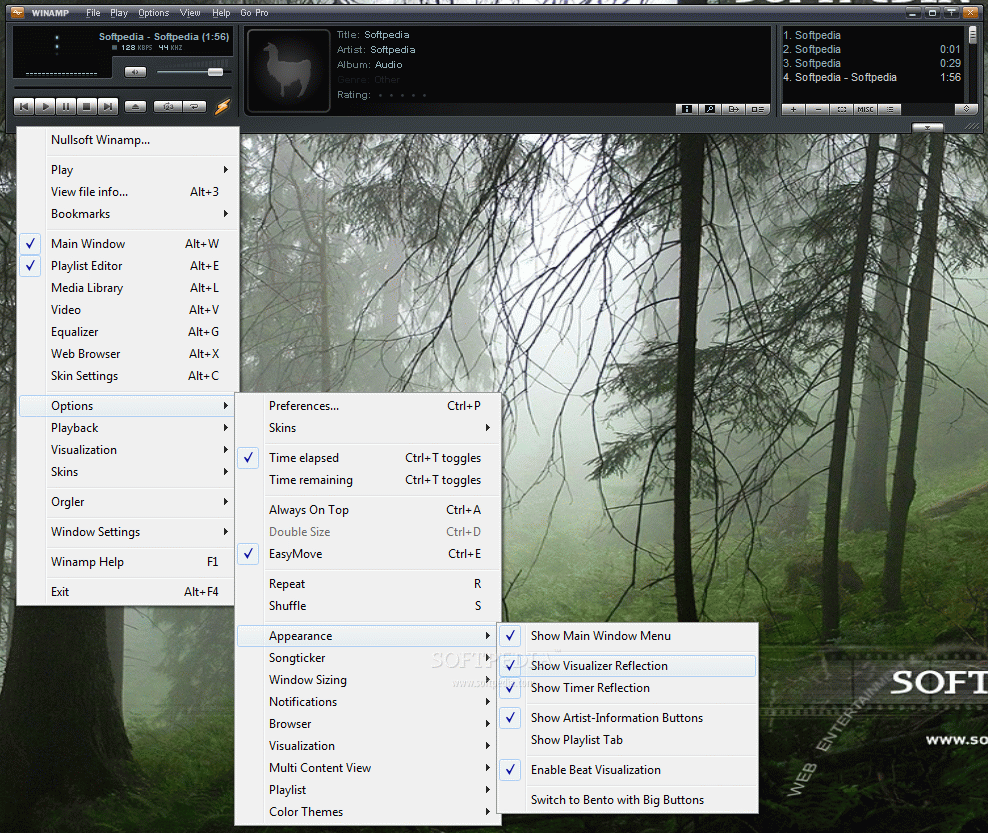
Task: Click the playlist list options button
Action: pyautogui.click(x=890, y=110)
